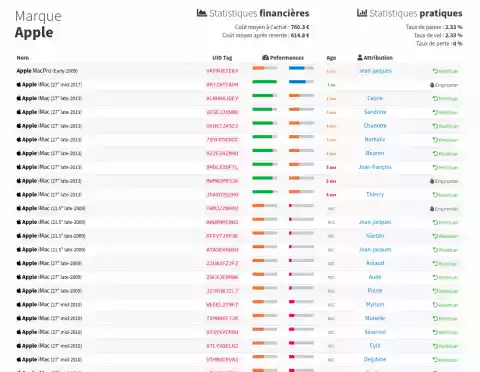Click the Apple logo in Charlotte's row

click(x=19, y=126)
